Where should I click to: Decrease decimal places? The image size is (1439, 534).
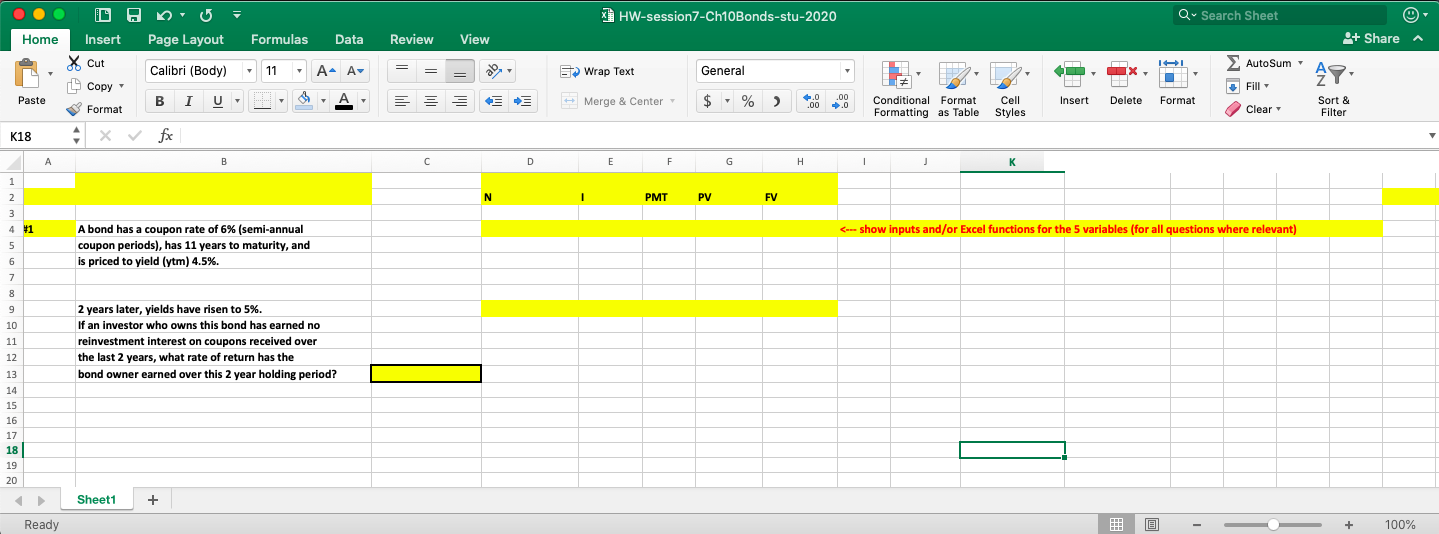[842, 101]
